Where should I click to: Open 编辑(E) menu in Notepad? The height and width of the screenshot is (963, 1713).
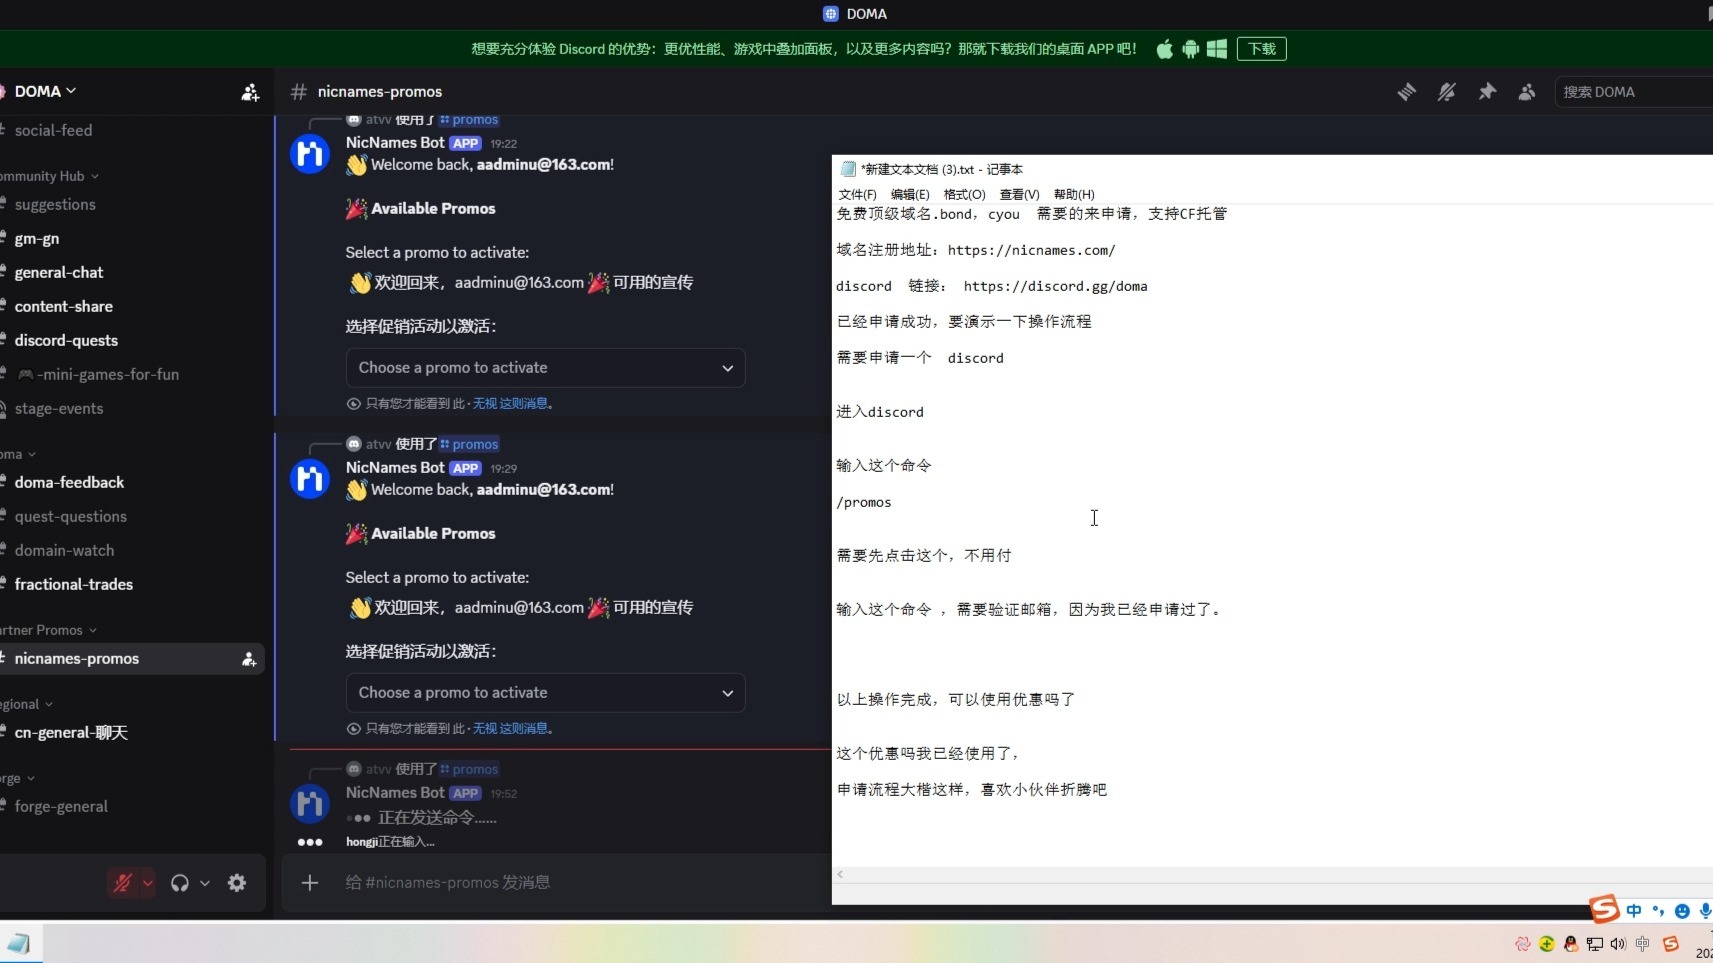click(x=910, y=194)
